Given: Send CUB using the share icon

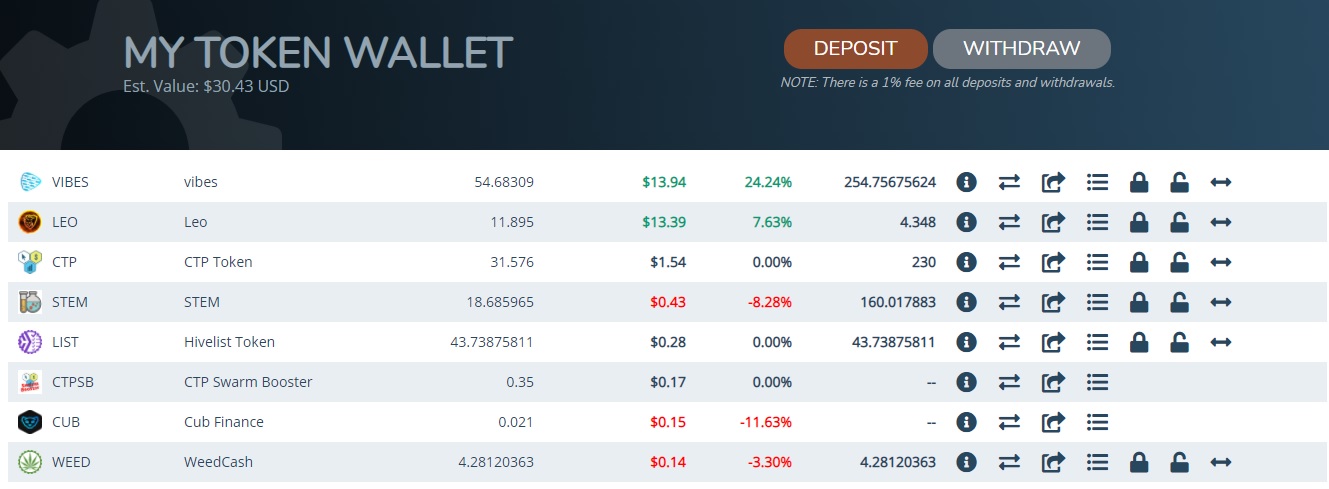Looking at the screenshot, I should tap(1053, 422).
